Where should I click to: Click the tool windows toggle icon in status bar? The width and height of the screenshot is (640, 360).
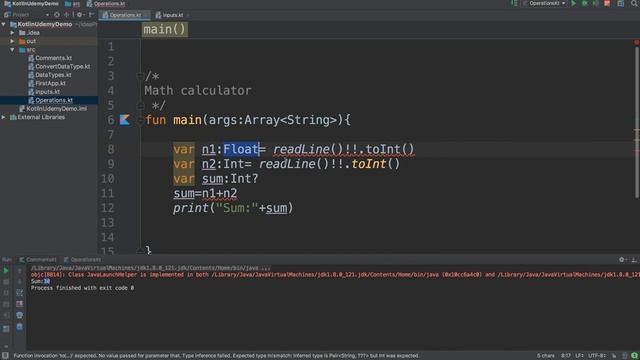[5, 356]
